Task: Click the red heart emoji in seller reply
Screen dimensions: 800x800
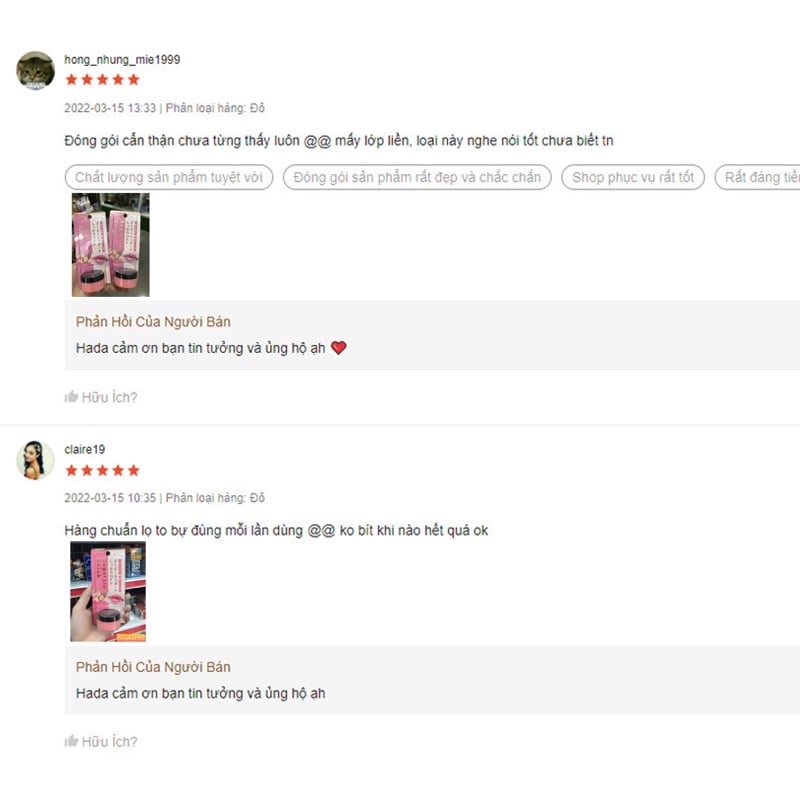Action: 339,347
